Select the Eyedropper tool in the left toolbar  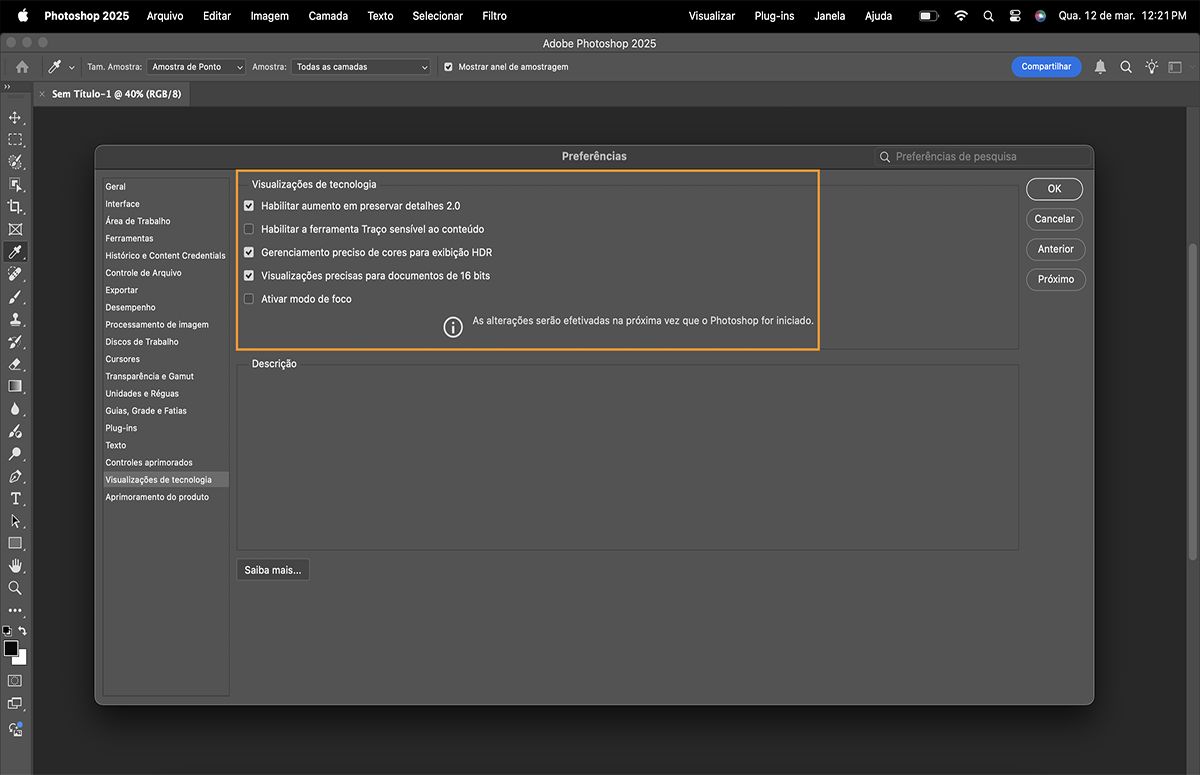(x=15, y=252)
